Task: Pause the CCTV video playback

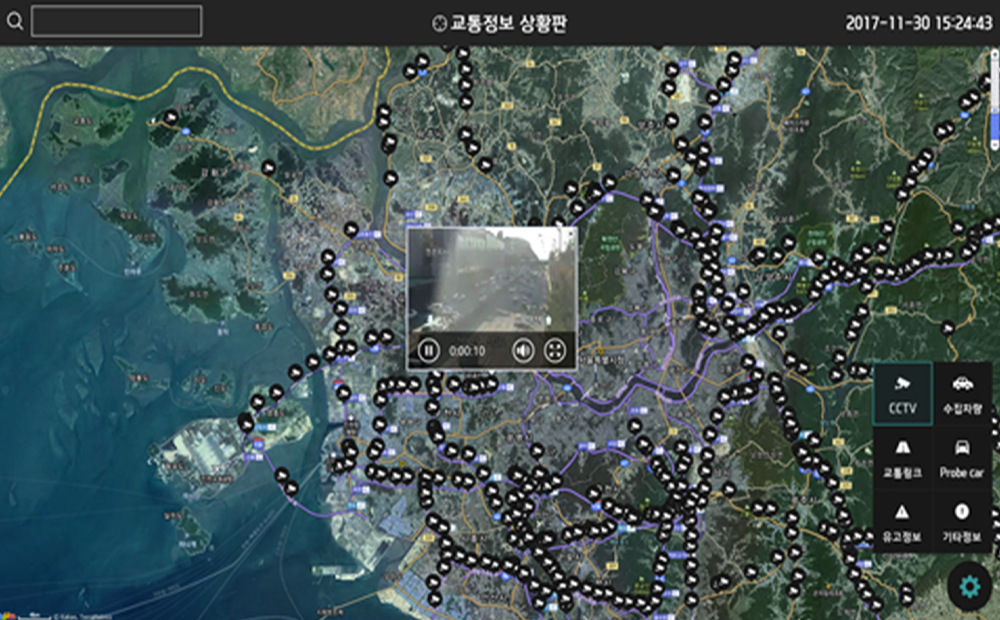Action: tap(427, 350)
